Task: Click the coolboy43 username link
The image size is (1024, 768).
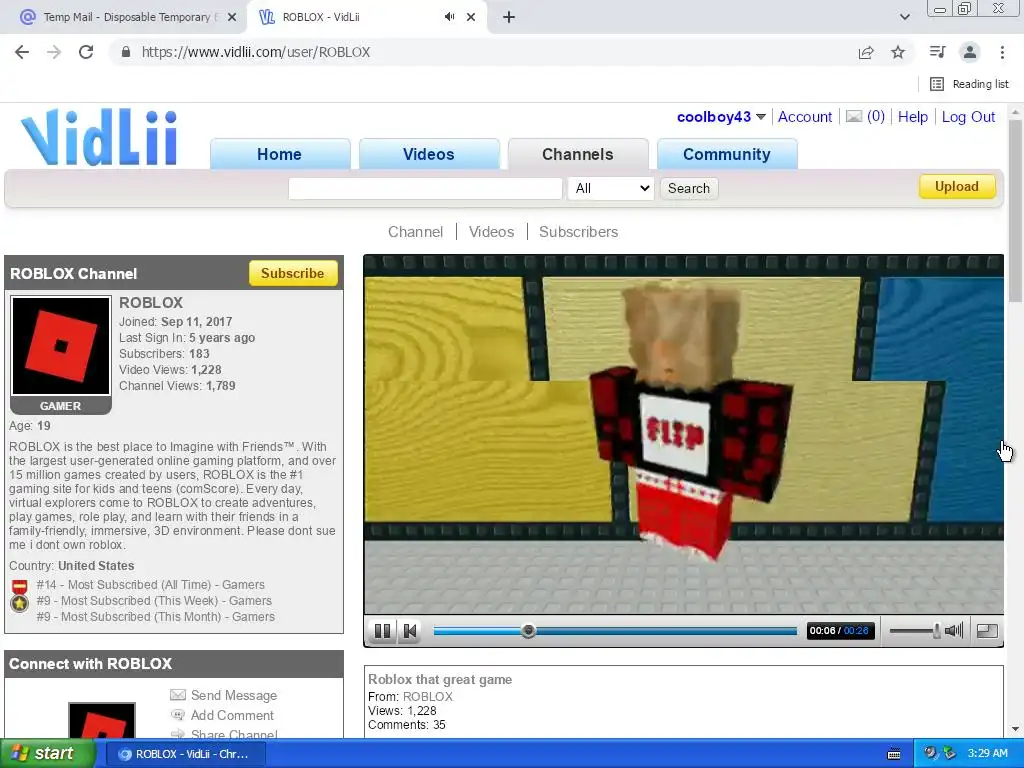Action: click(714, 117)
